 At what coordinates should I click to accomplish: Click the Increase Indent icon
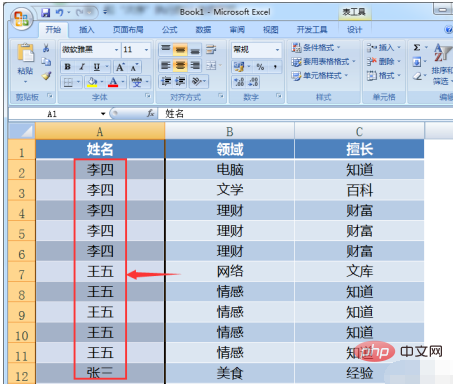click(180, 81)
